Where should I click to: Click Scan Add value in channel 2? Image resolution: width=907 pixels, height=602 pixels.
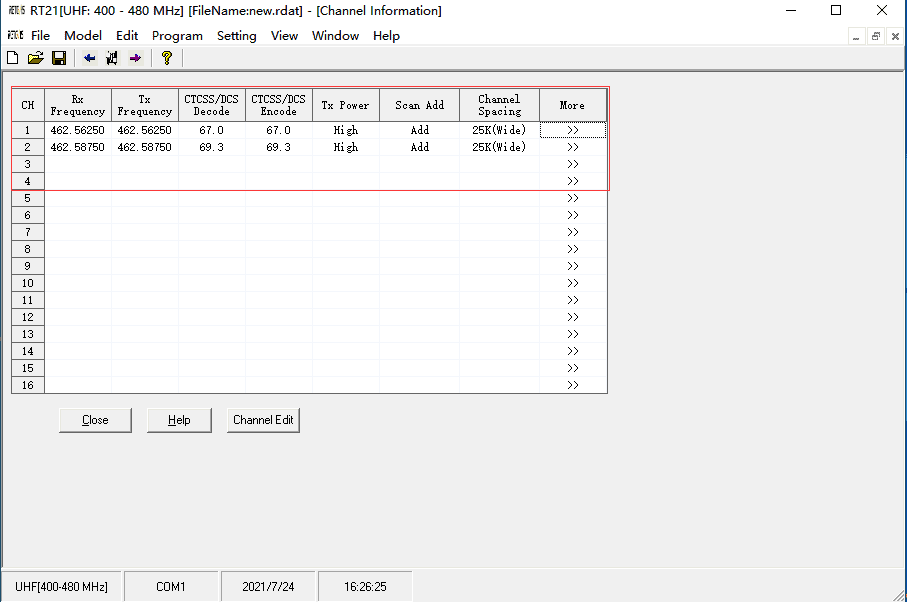(420, 147)
